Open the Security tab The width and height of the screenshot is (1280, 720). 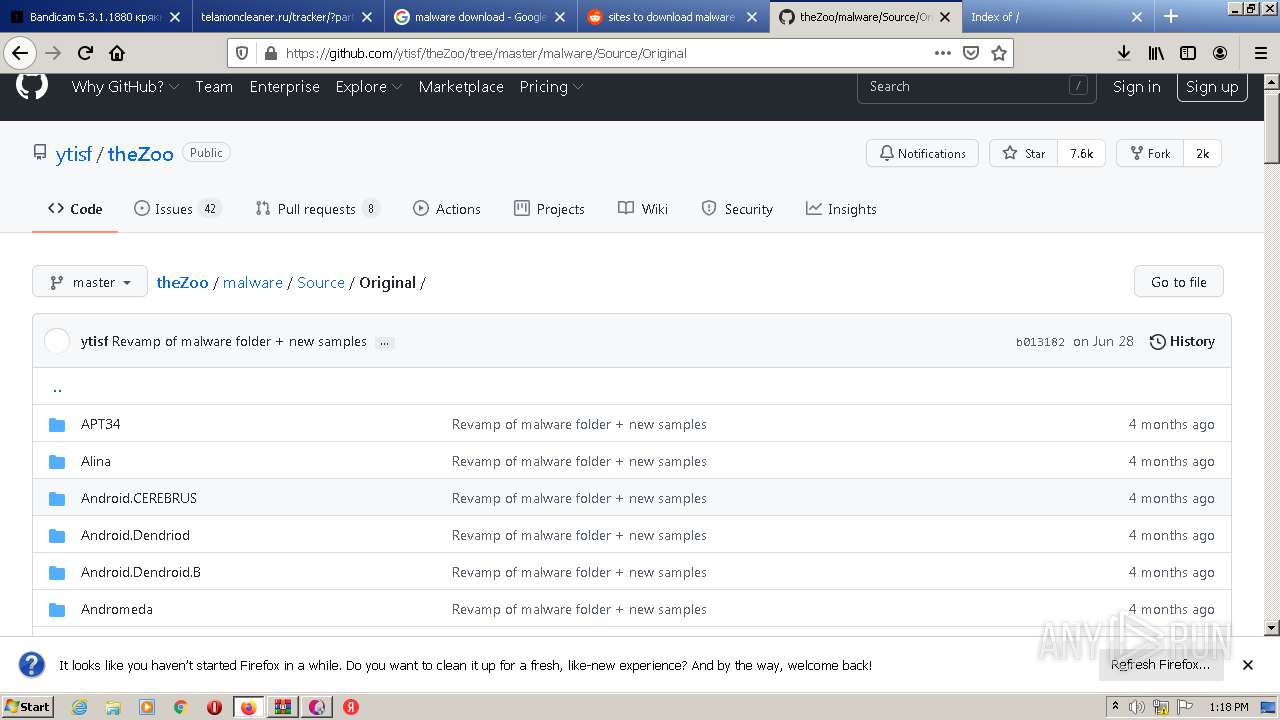pos(737,209)
